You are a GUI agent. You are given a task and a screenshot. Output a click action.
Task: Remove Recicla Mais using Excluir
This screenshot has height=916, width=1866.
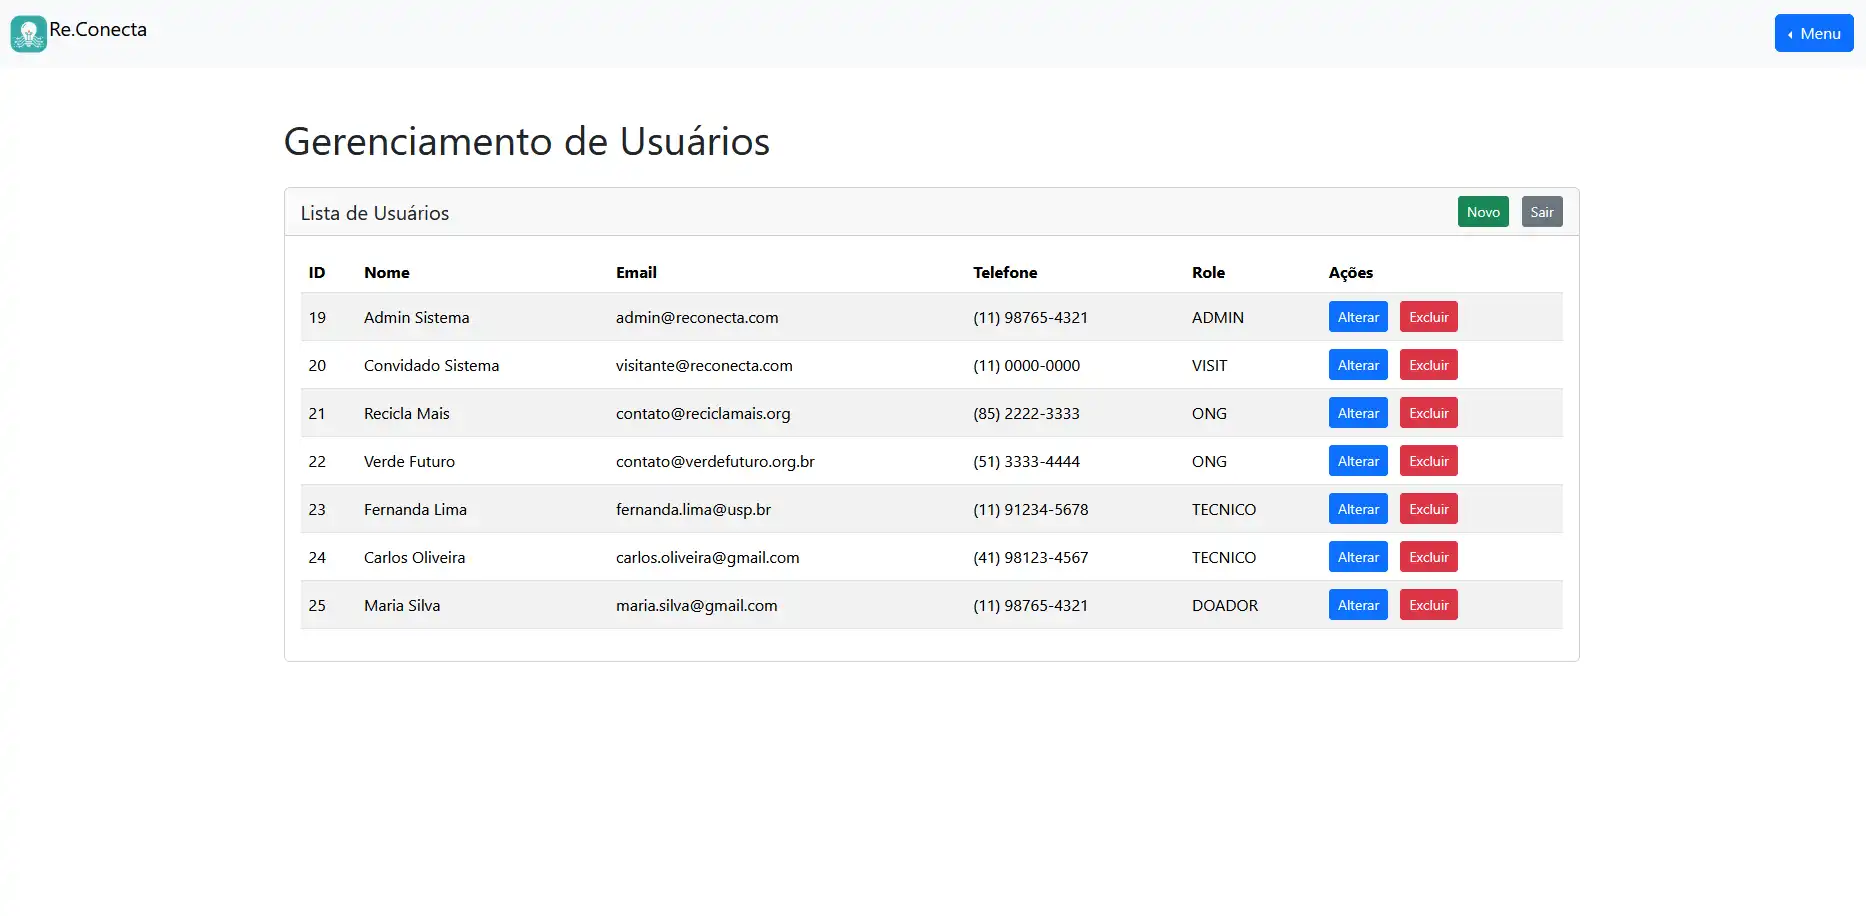click(1428, 413)
